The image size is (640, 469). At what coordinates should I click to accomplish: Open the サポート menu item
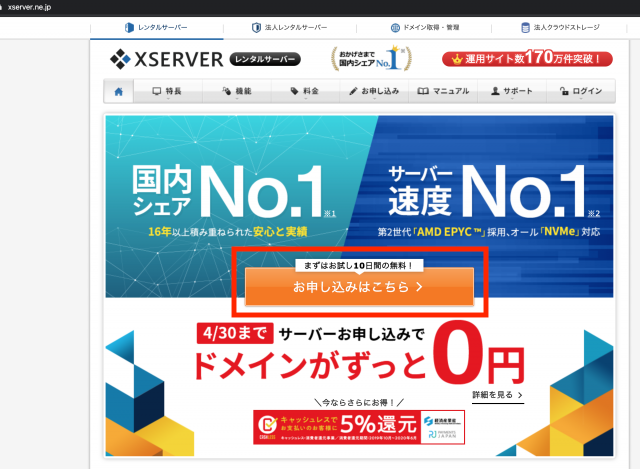click(x=512, y=91)
